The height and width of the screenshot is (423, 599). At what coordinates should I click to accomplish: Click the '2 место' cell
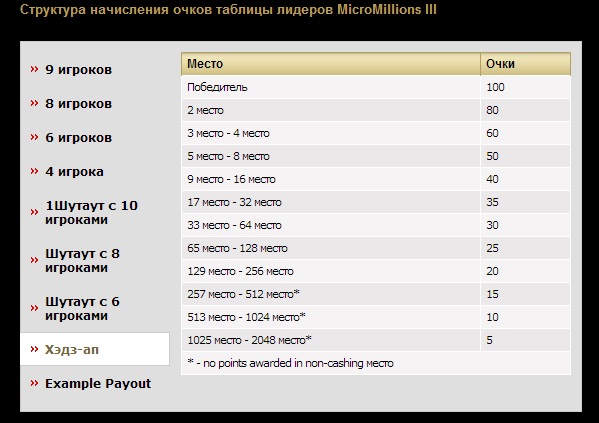pos(331,110)
